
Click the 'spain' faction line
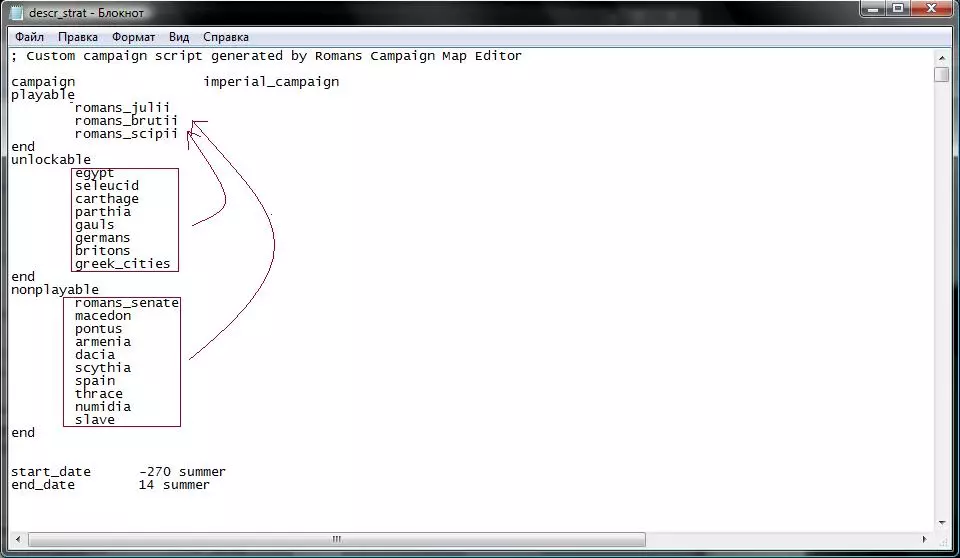95,380
